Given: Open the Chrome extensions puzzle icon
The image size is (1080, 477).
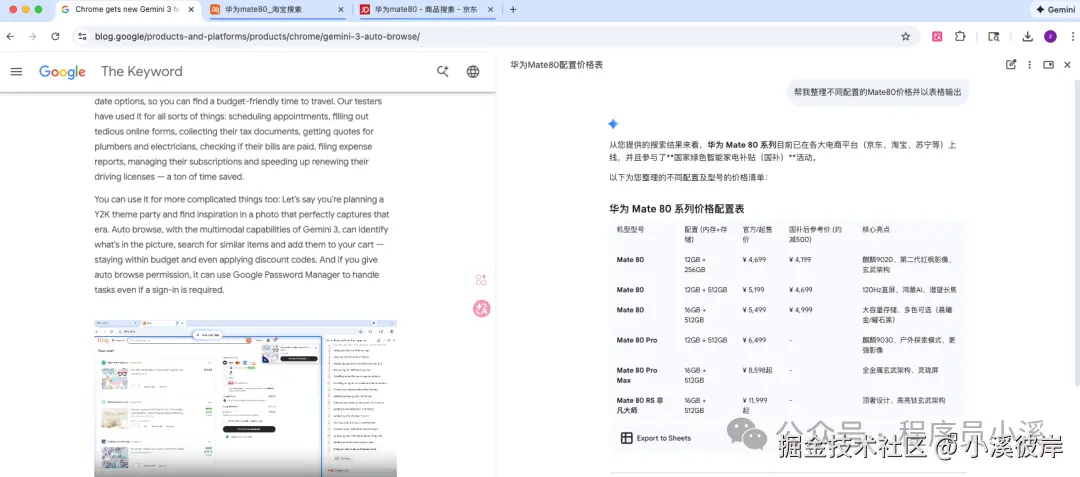Looking at the screenshot, I should 960,36.
